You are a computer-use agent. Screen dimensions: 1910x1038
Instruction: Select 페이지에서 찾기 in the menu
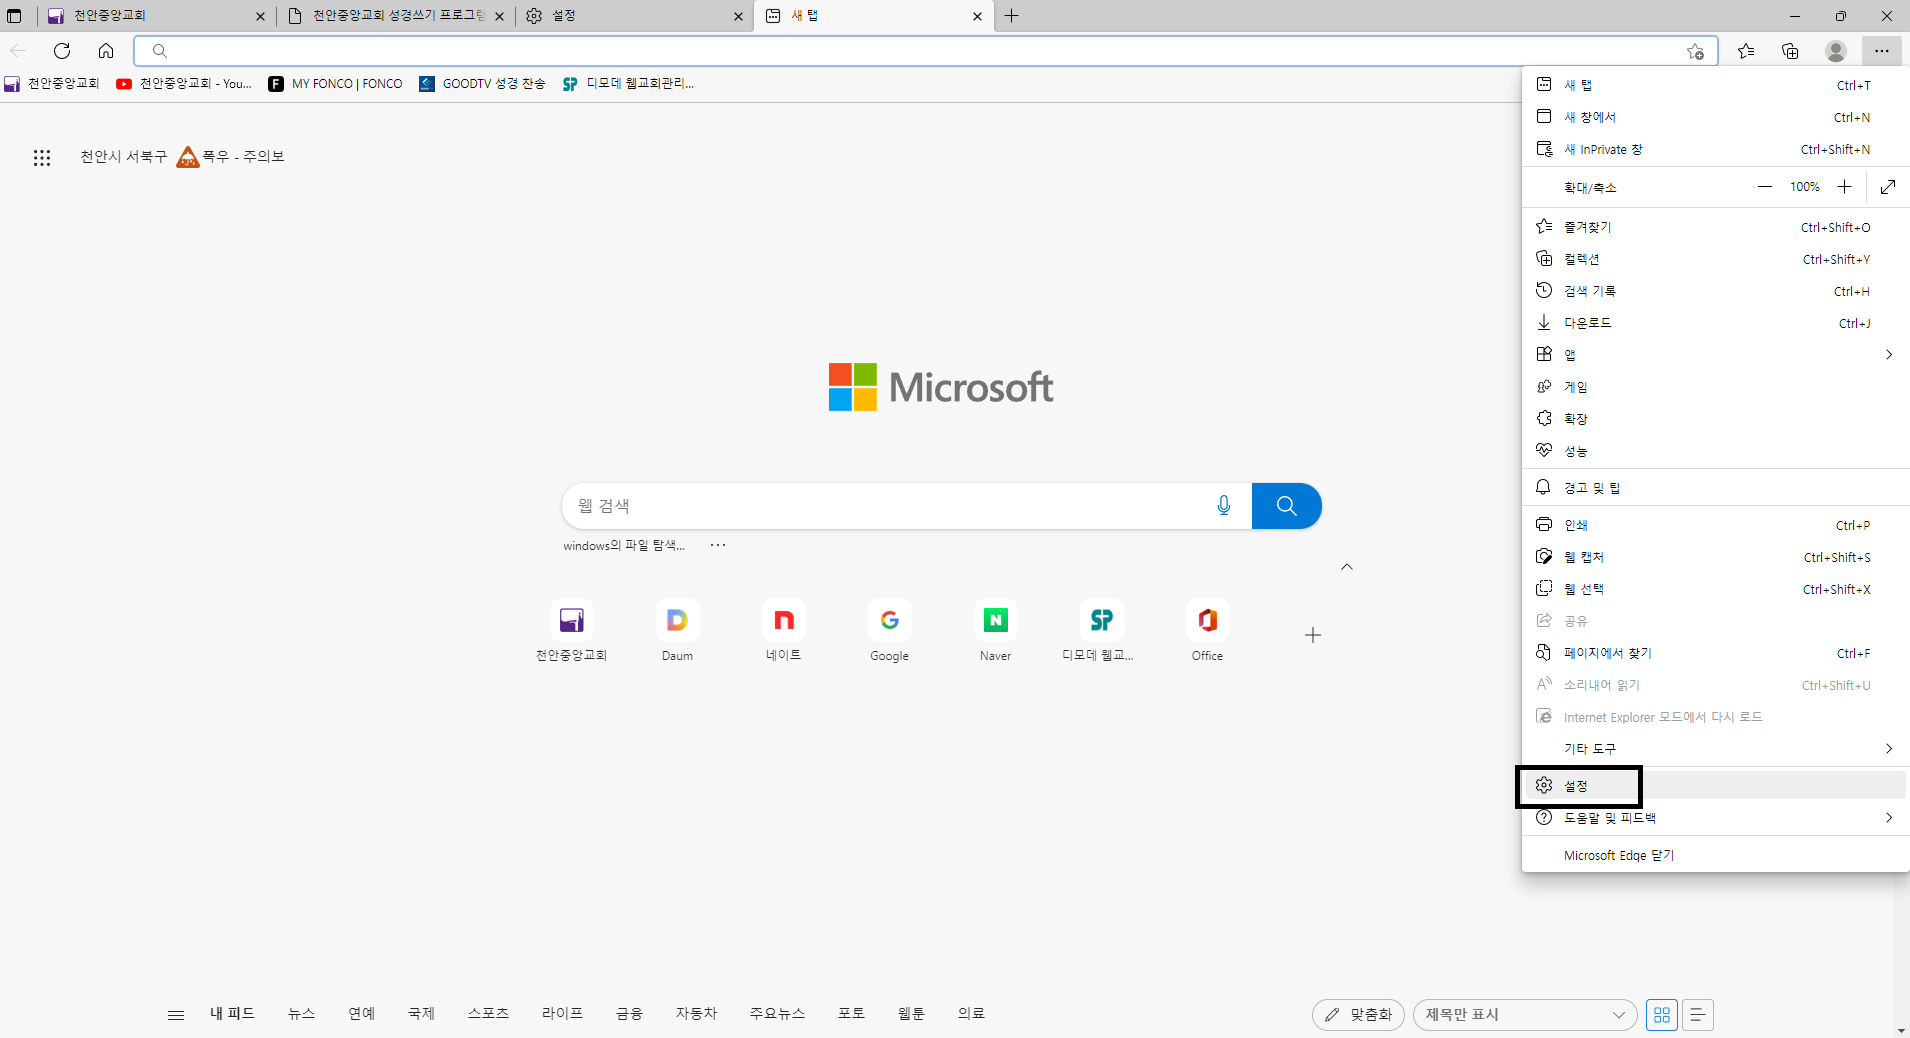(1715, 653)
